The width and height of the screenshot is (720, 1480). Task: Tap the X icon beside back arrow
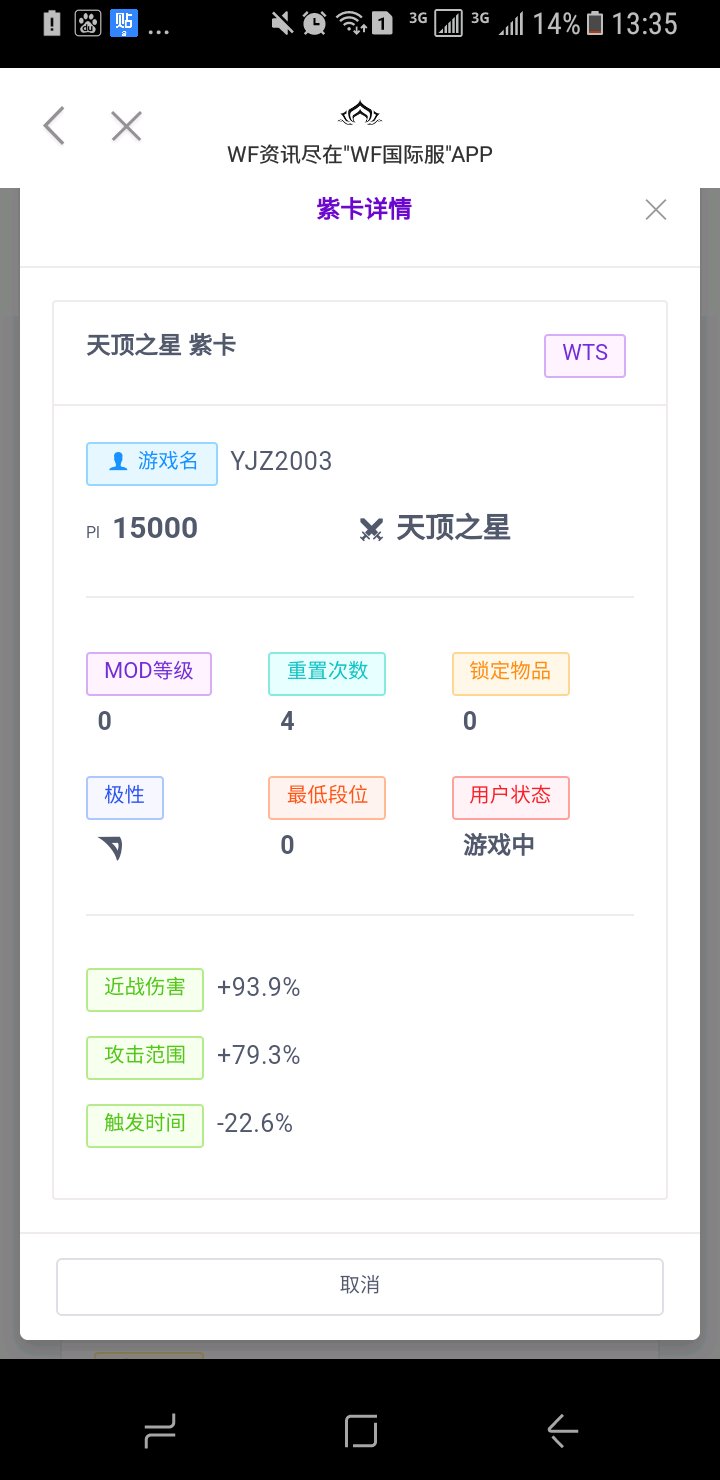(126, 126)
